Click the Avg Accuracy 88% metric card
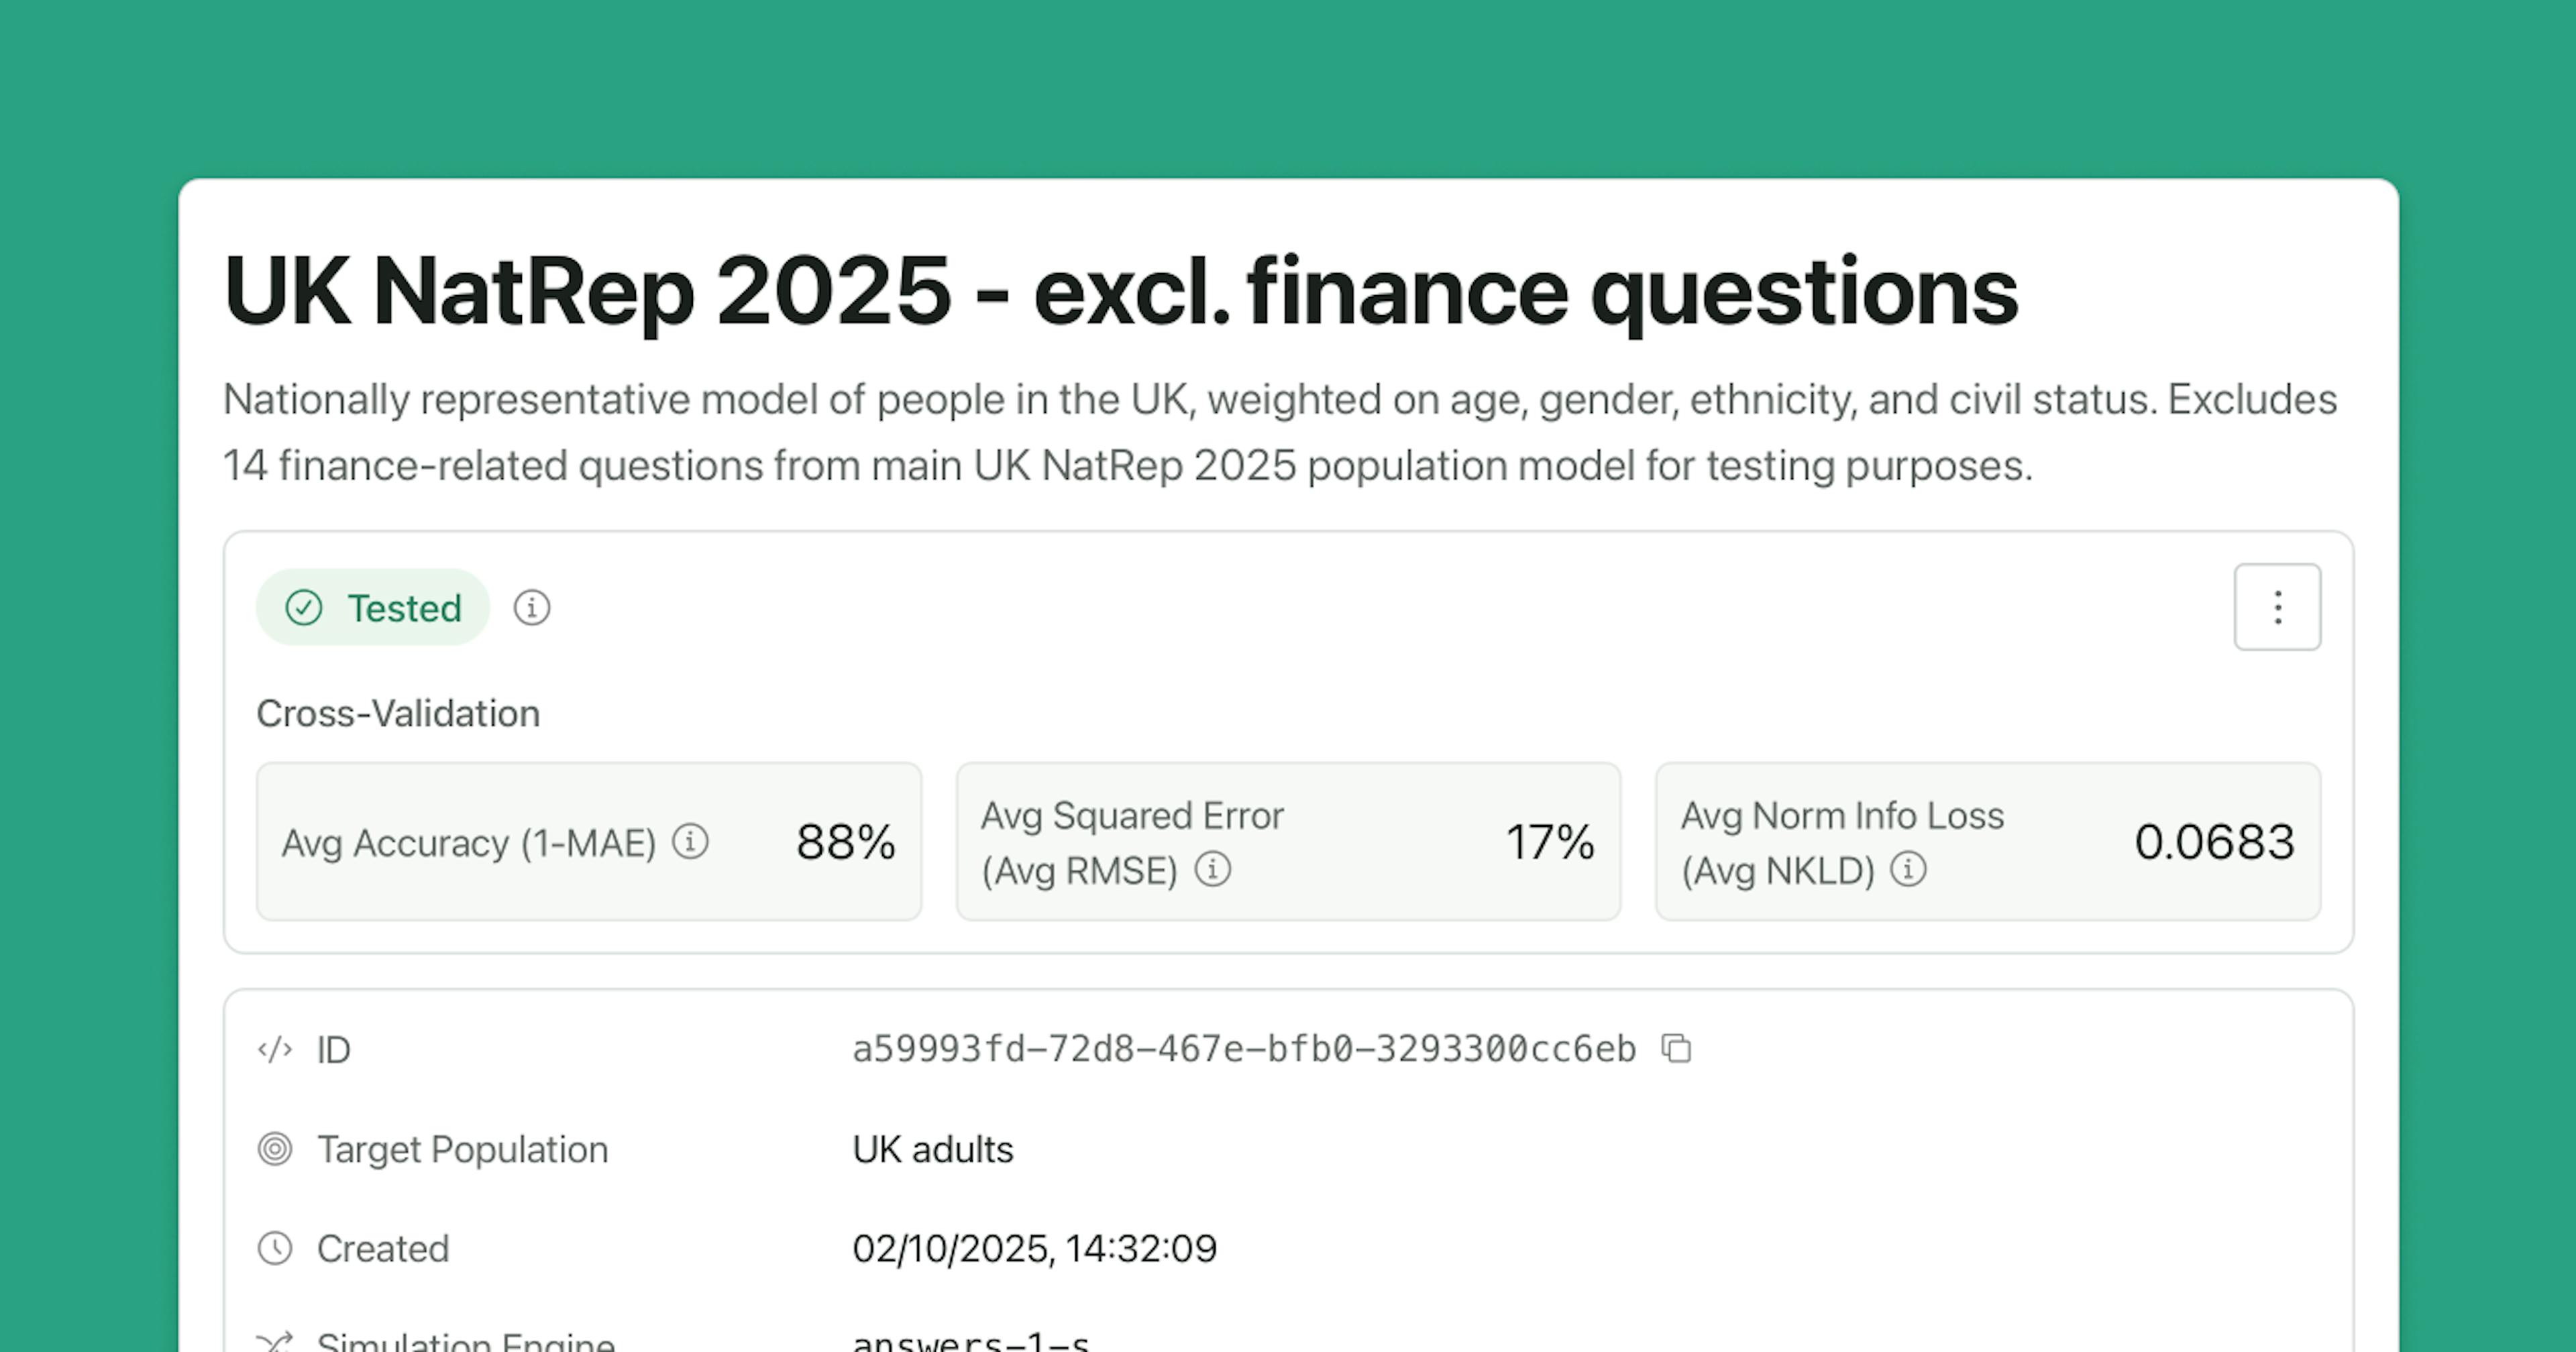Viewport: 2576px width, 1352px height. pos(588,842)
